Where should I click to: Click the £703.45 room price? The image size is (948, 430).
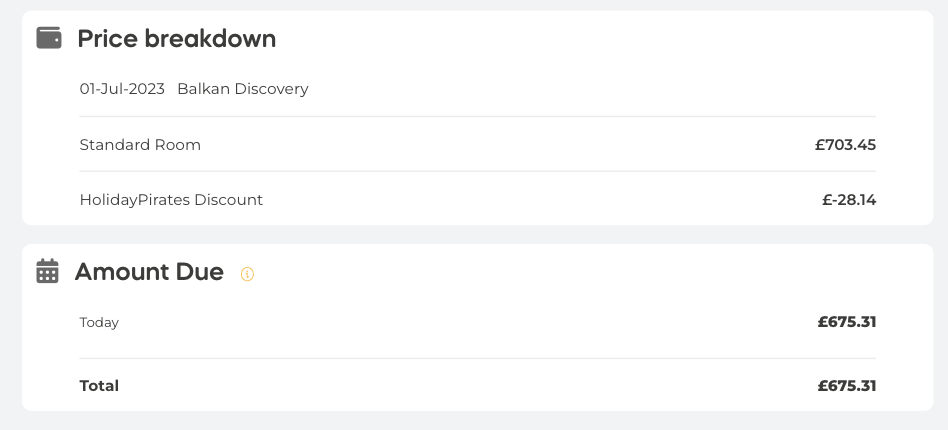845,145
